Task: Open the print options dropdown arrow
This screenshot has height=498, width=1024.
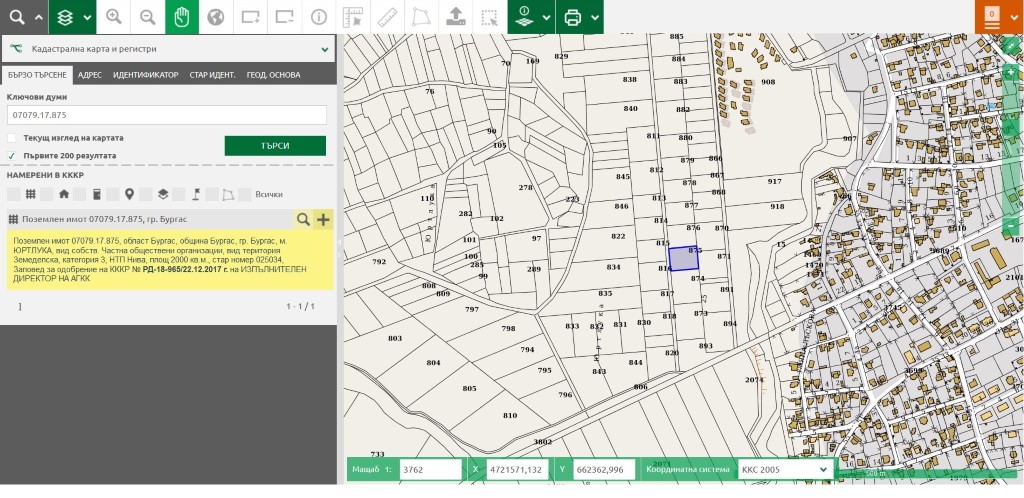Action: (x=596, y=18)
